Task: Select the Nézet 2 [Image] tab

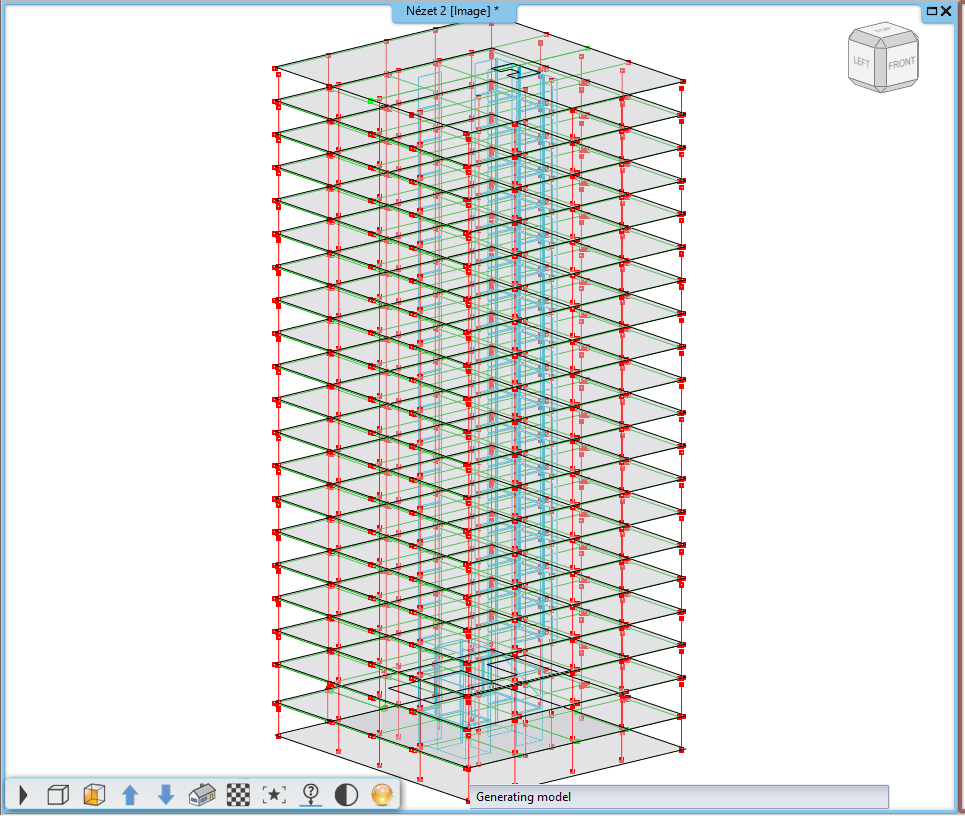Action: click(453, 11)
